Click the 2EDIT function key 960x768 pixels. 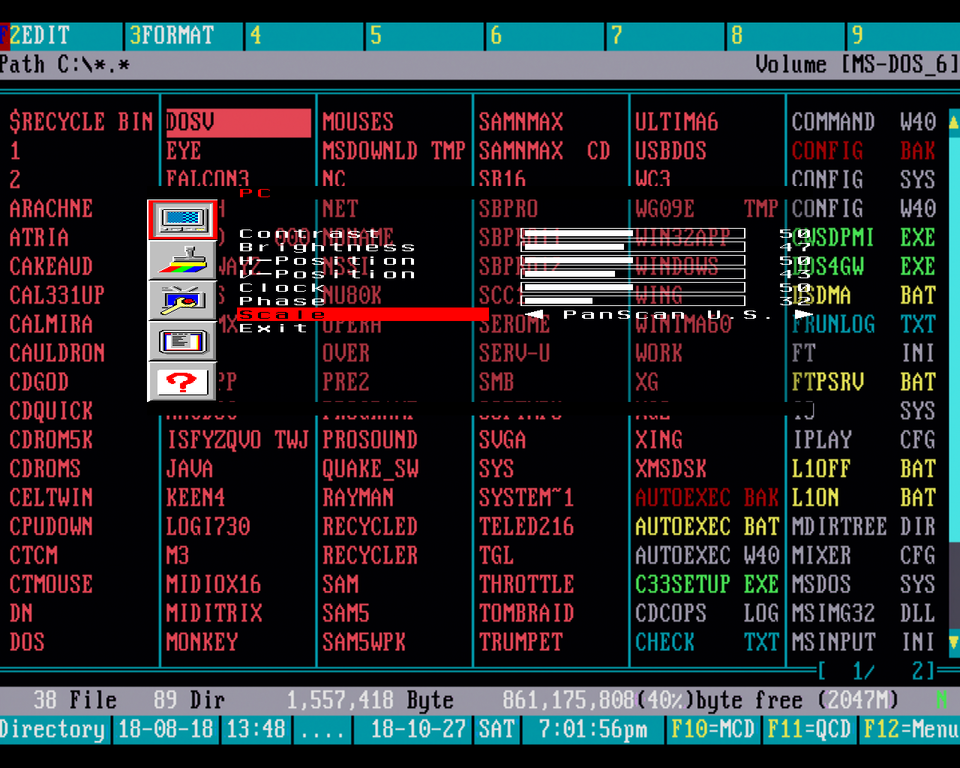coord(61,36)
